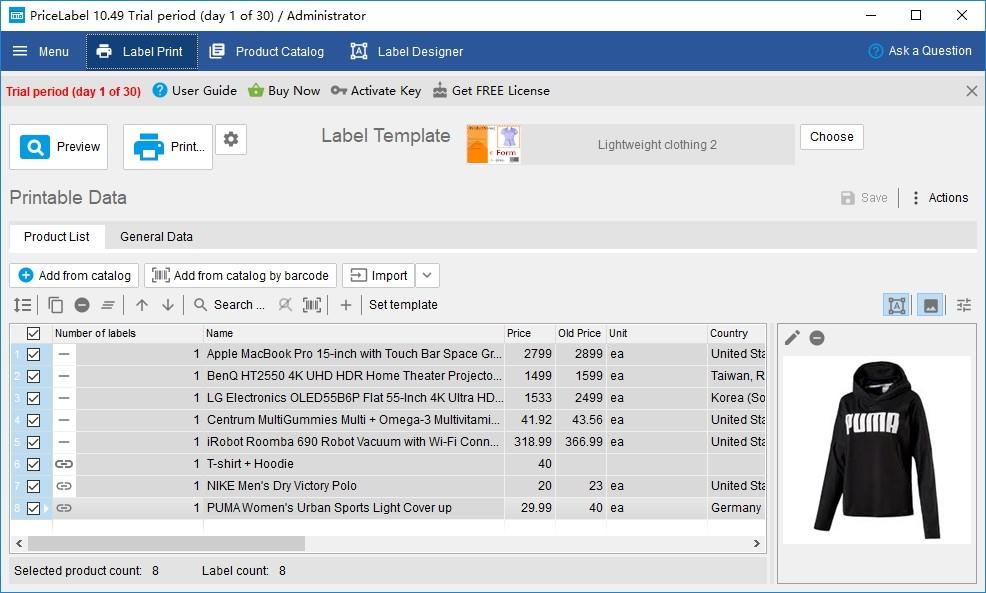
Task: Click Add from catalog by barcode
Action: 240,275
